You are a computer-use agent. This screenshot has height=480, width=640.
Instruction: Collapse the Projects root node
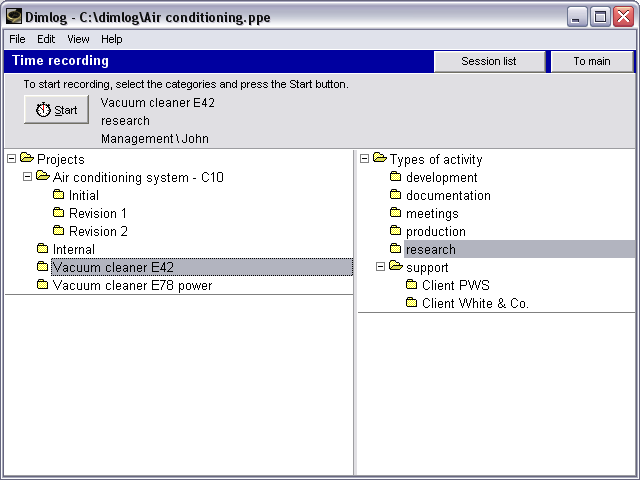click(x=11, y=159)
